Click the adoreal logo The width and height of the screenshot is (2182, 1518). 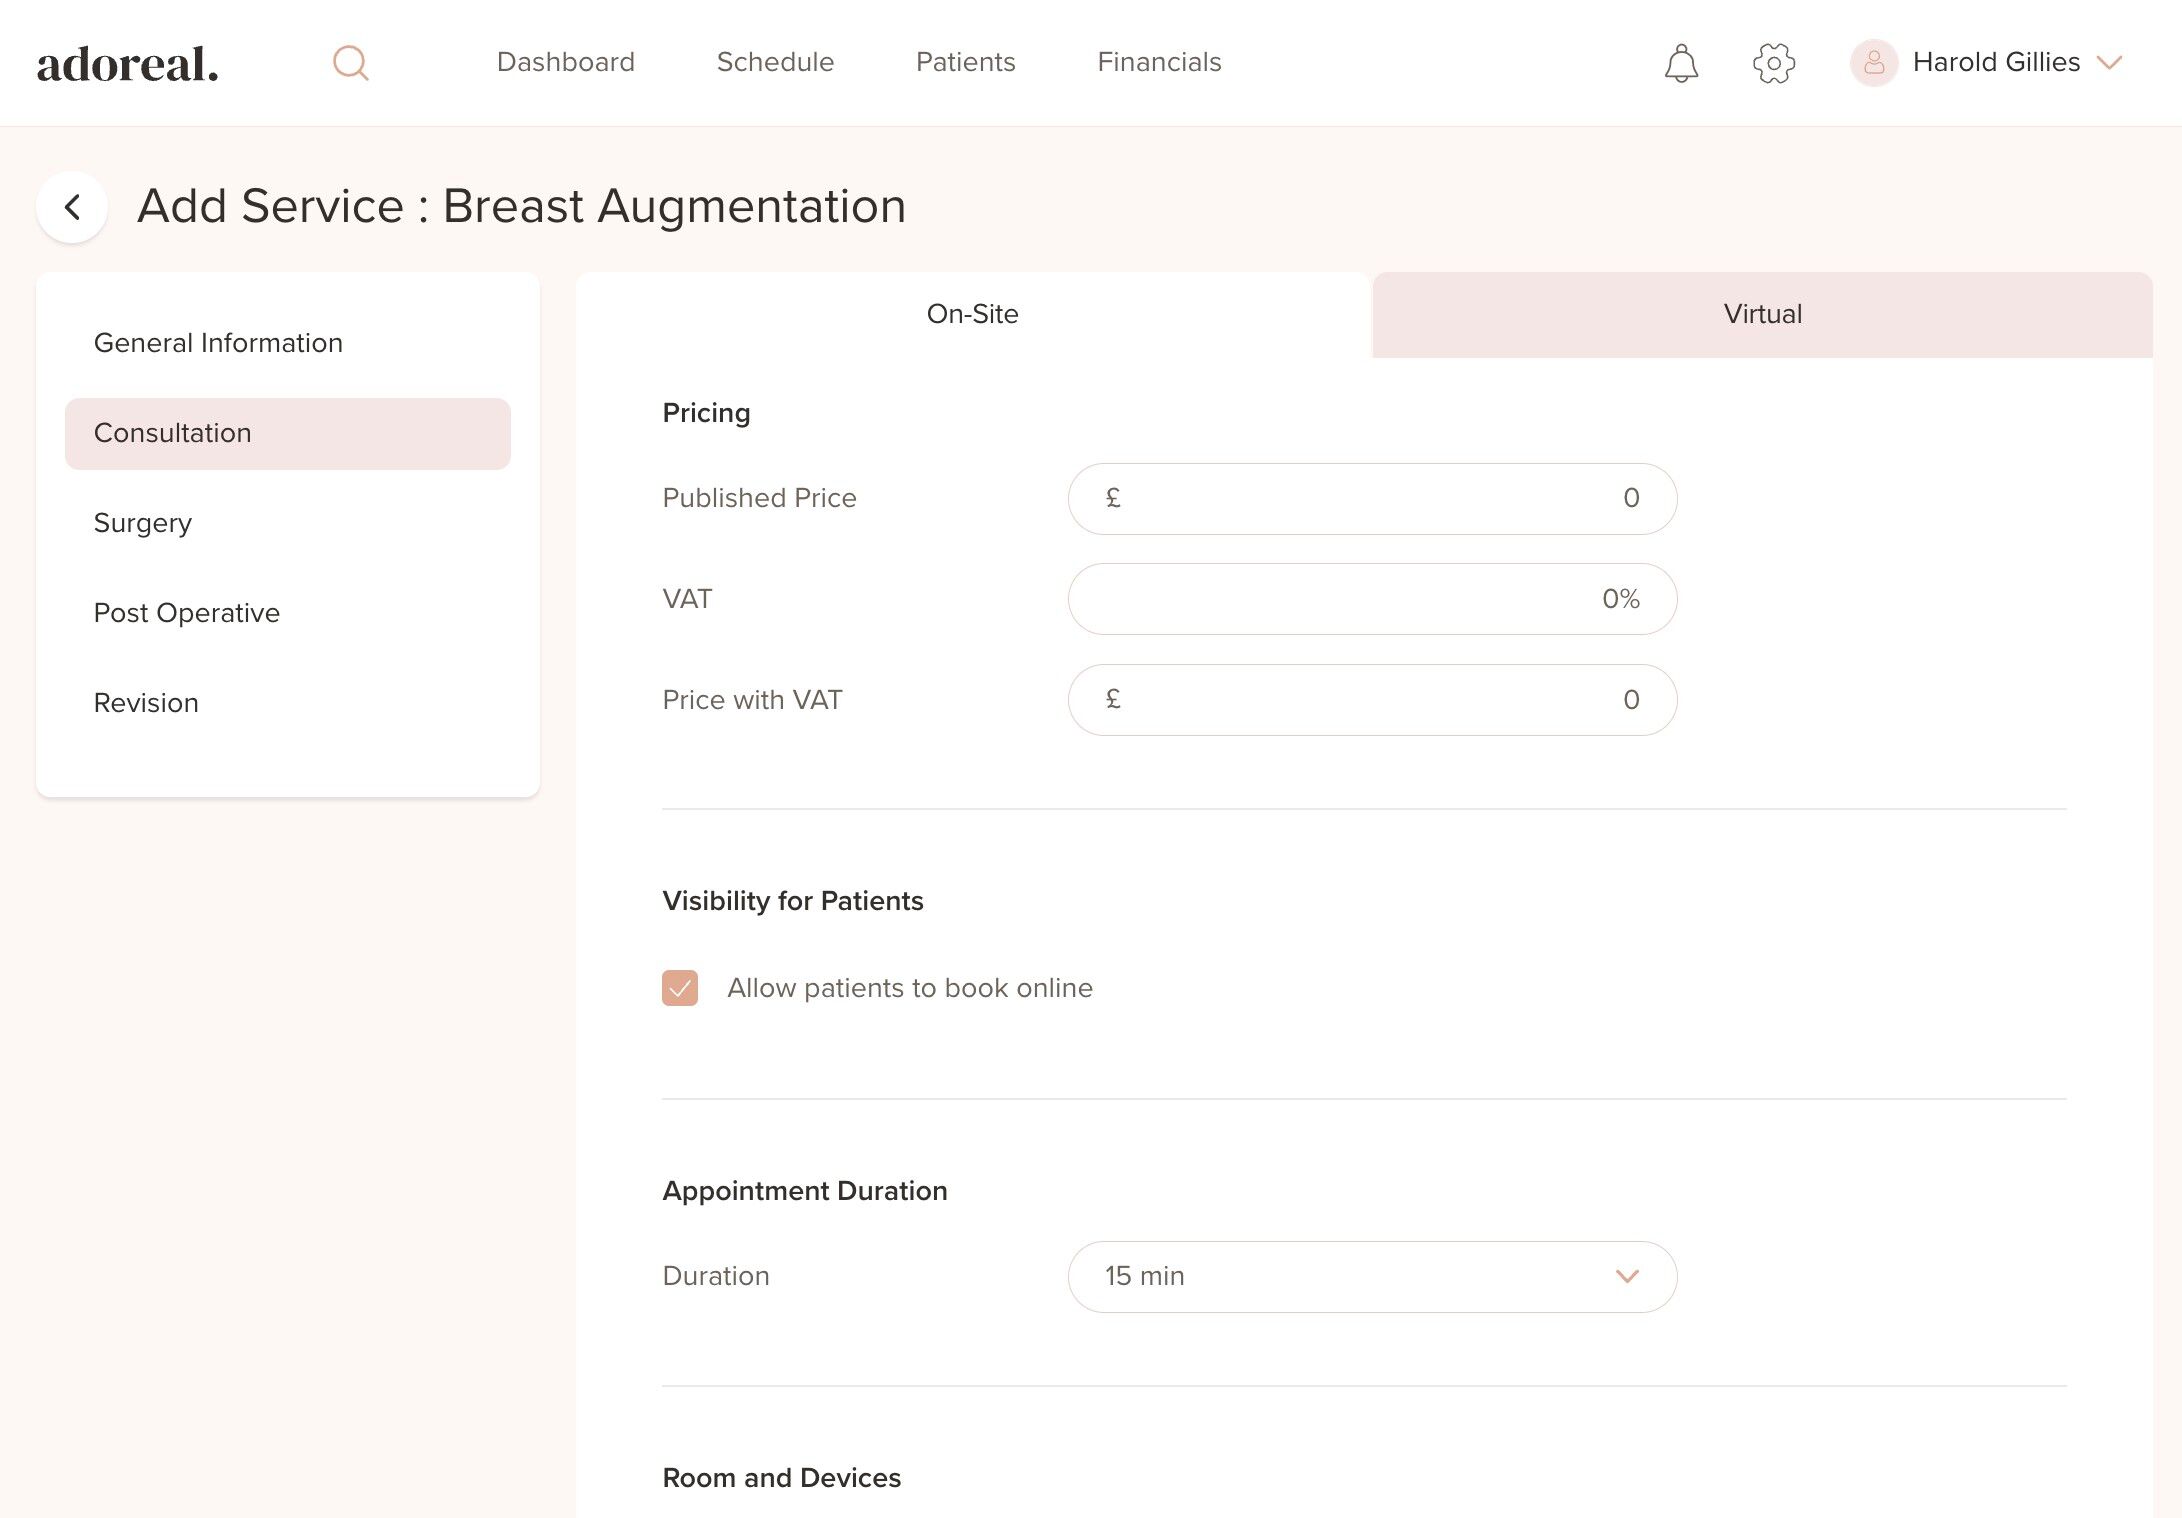coord(128,64)
